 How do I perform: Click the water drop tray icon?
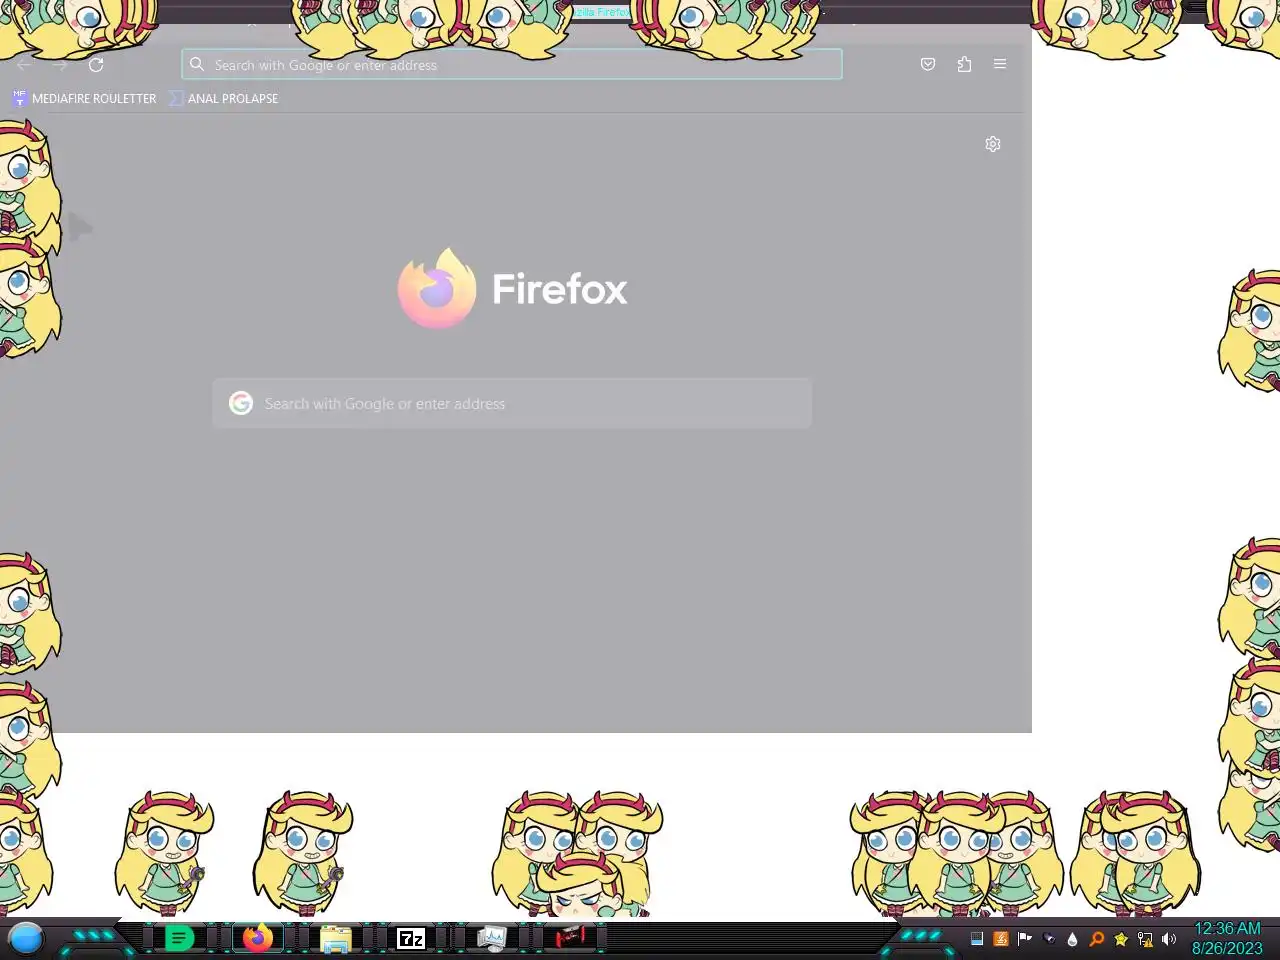point(1073,939)
